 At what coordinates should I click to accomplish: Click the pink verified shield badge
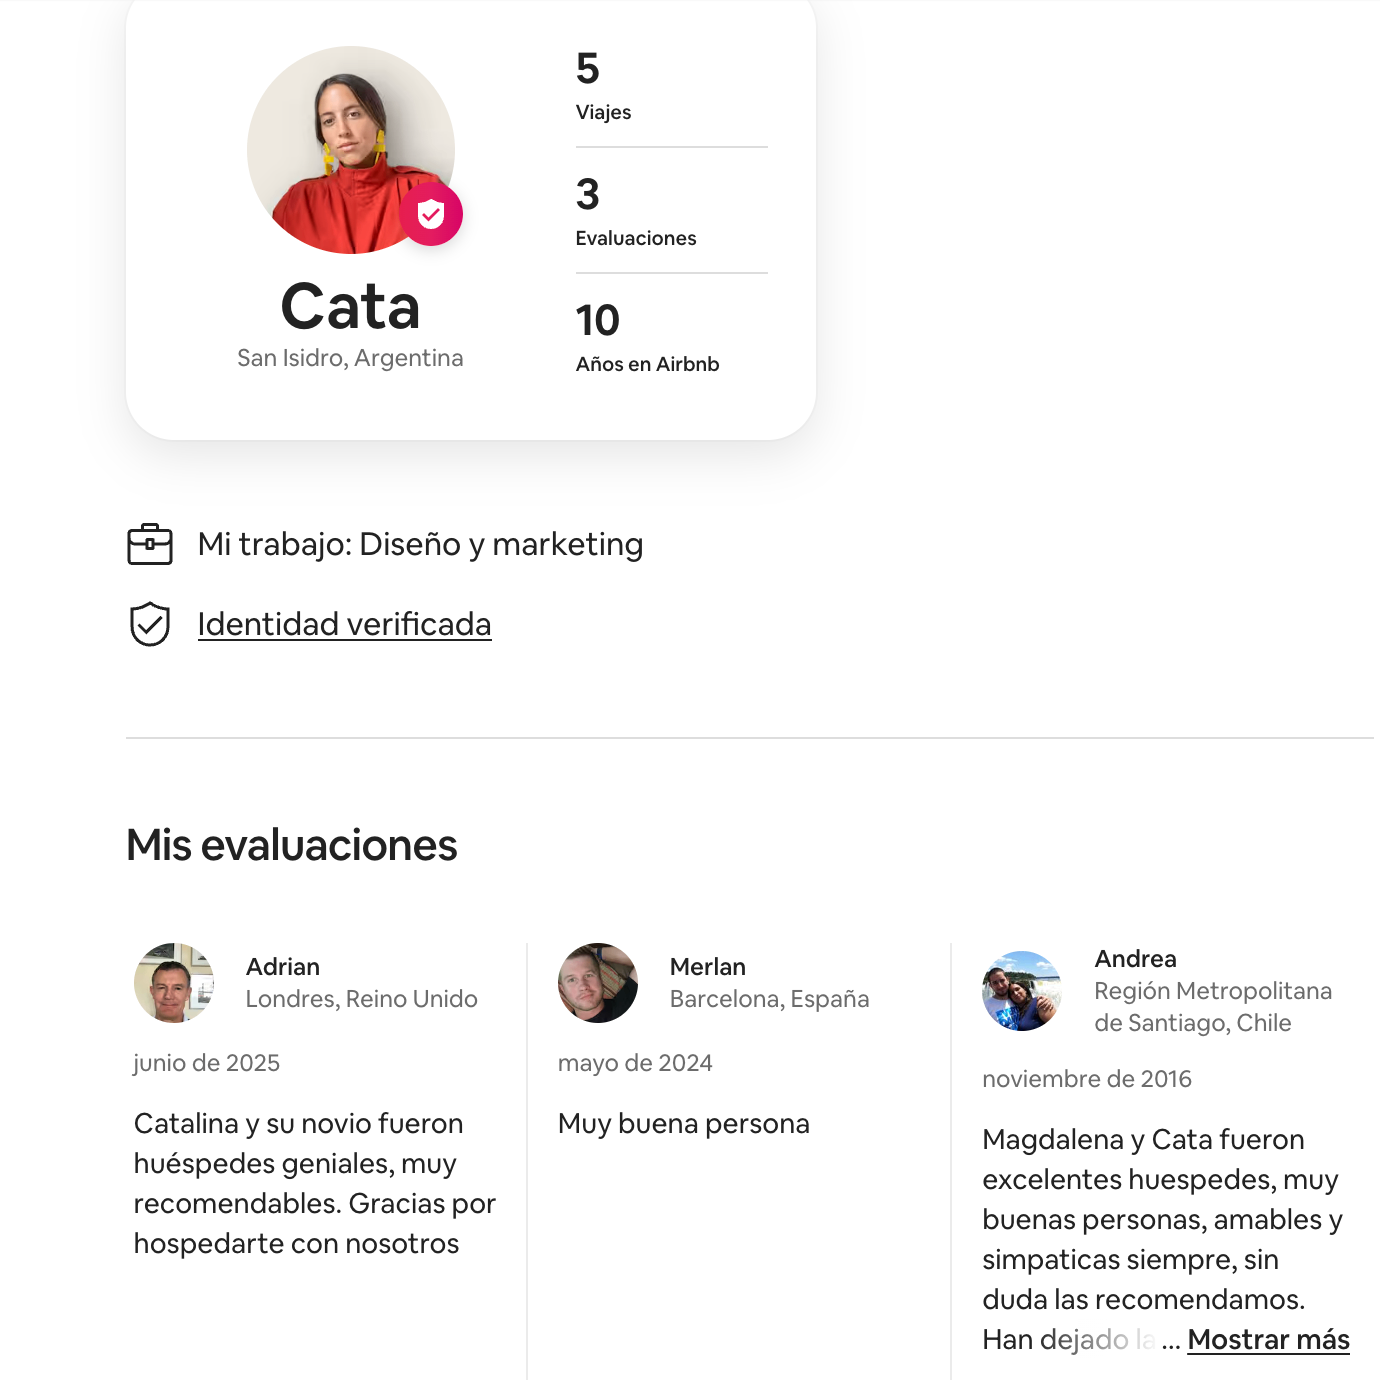point(431,214)
